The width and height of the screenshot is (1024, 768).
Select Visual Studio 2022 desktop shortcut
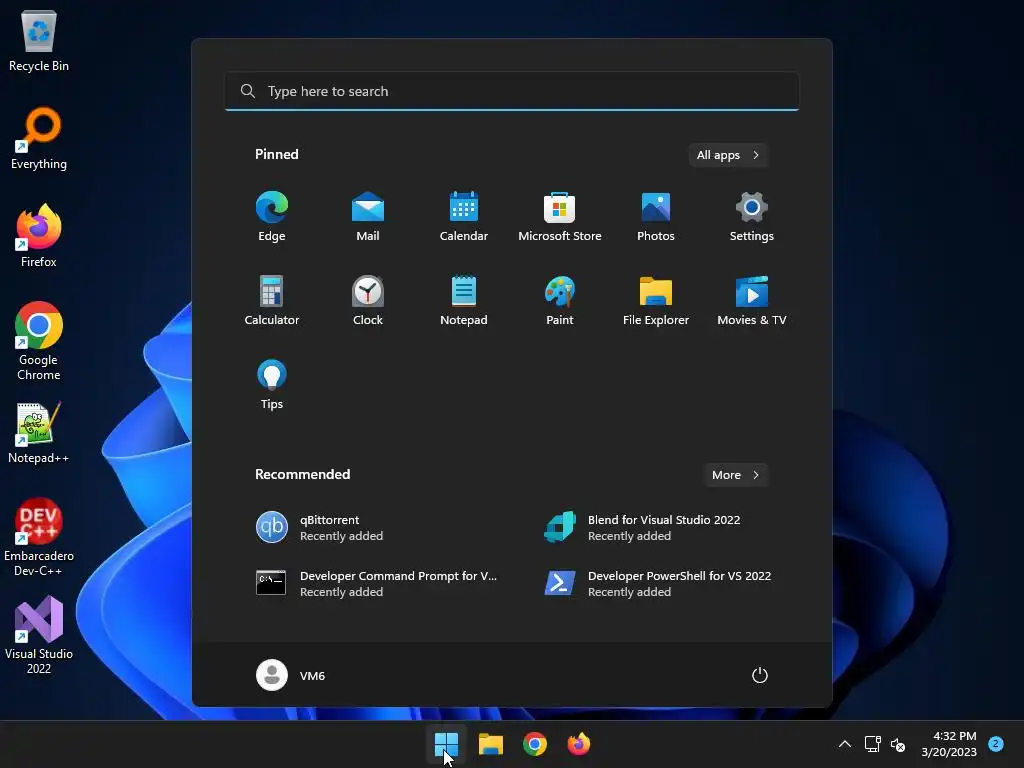(x=39, y=635)
